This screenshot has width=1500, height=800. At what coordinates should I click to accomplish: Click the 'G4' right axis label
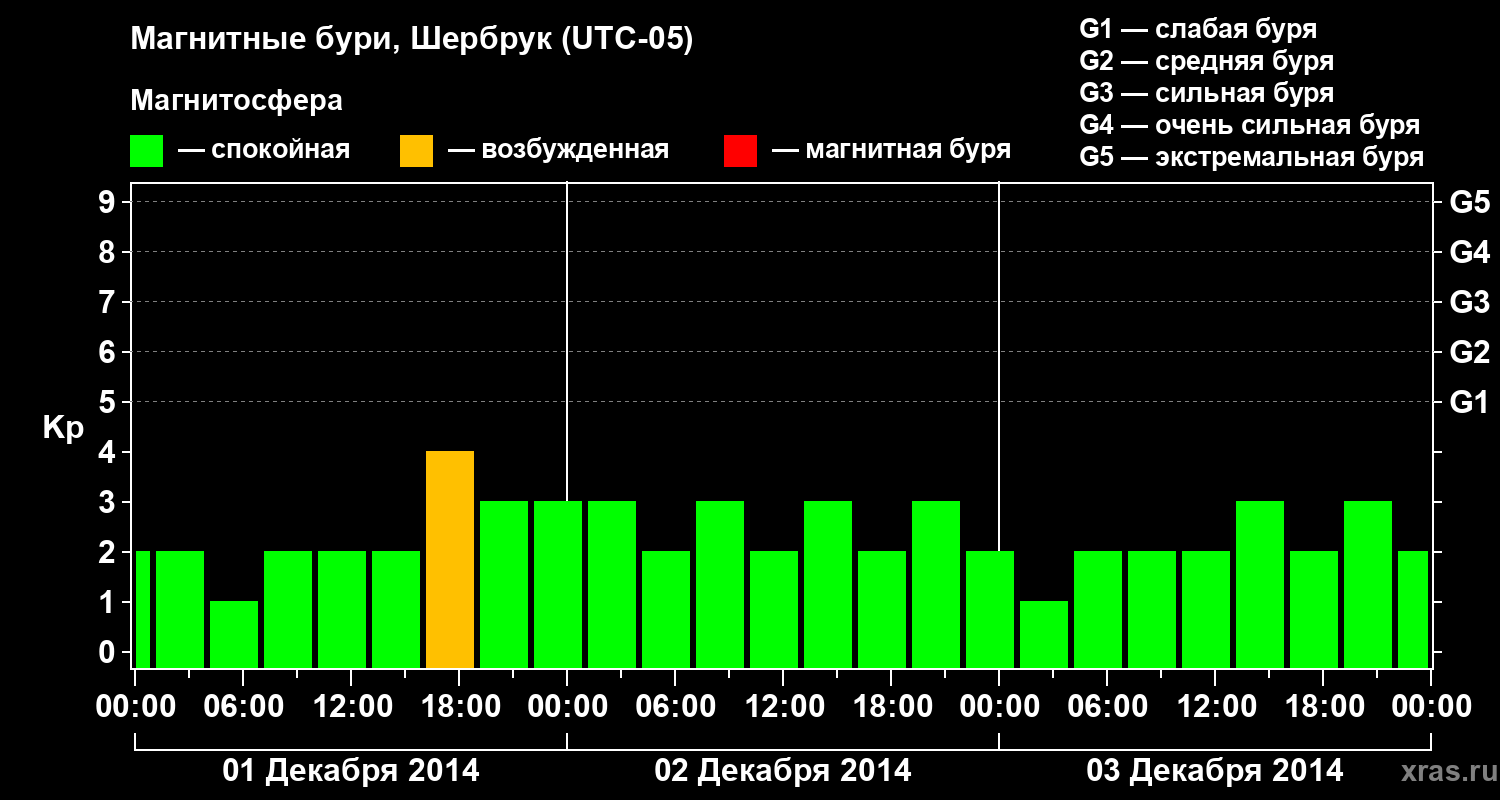[1469, 252]
